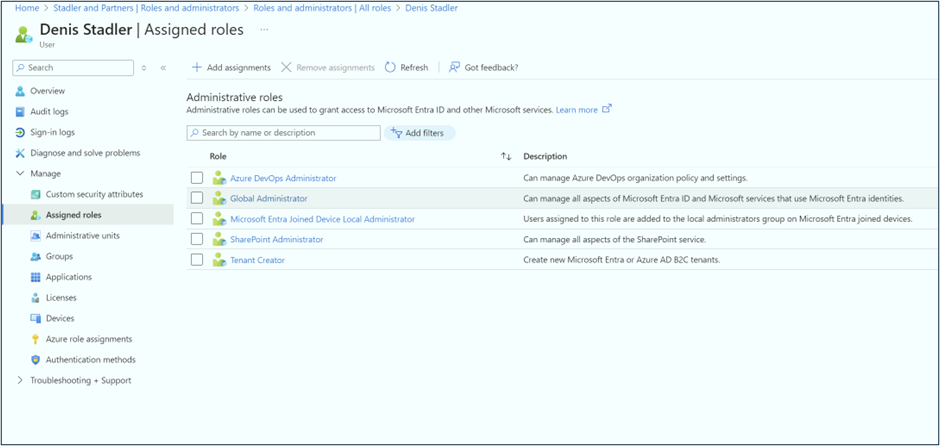Click the Azure DevOps Administrator role icon
940x446 pixels.
(219, 178)
